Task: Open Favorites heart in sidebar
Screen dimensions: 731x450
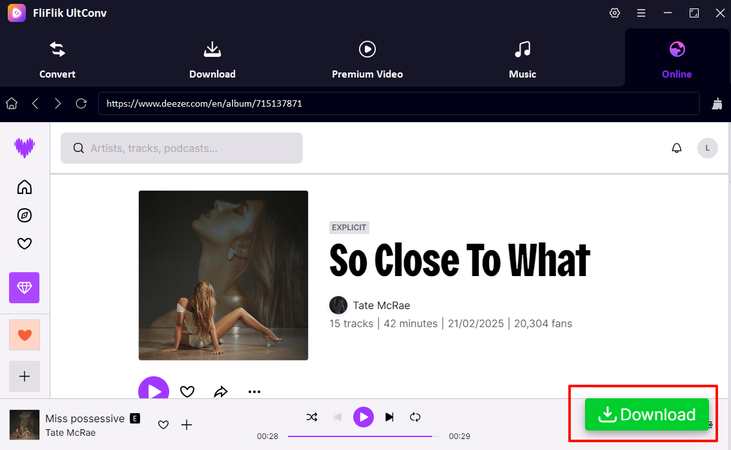Action: [24, 243]
